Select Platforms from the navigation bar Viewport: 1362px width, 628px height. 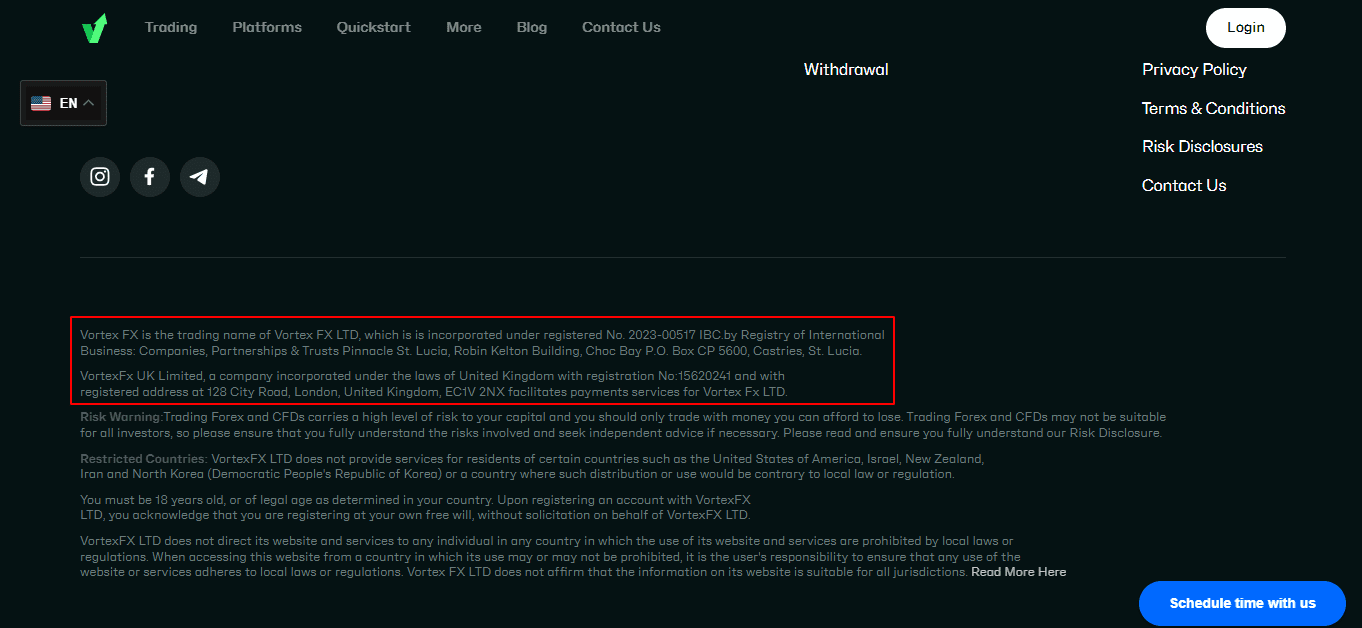click(266, 27)
